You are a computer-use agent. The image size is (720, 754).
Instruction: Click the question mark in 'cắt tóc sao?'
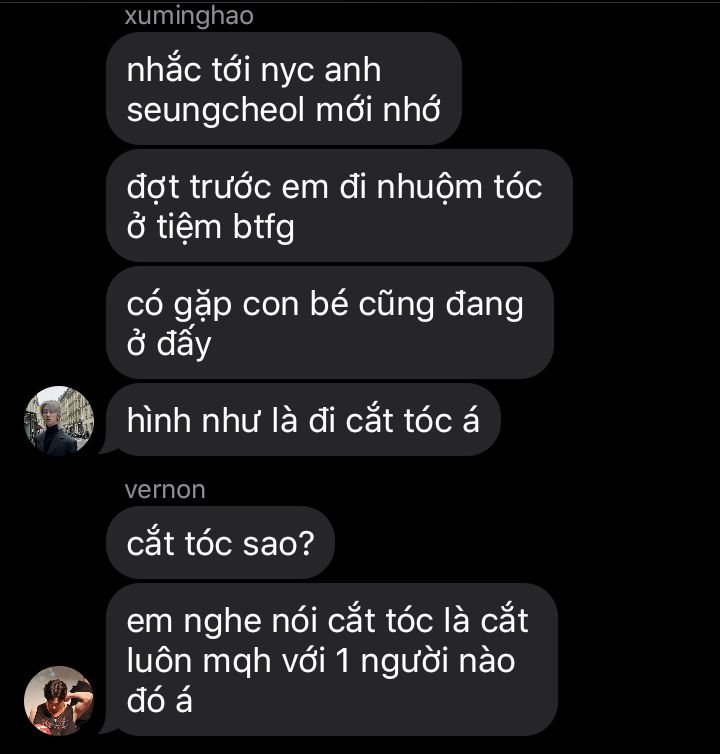[x=306, y=544]
